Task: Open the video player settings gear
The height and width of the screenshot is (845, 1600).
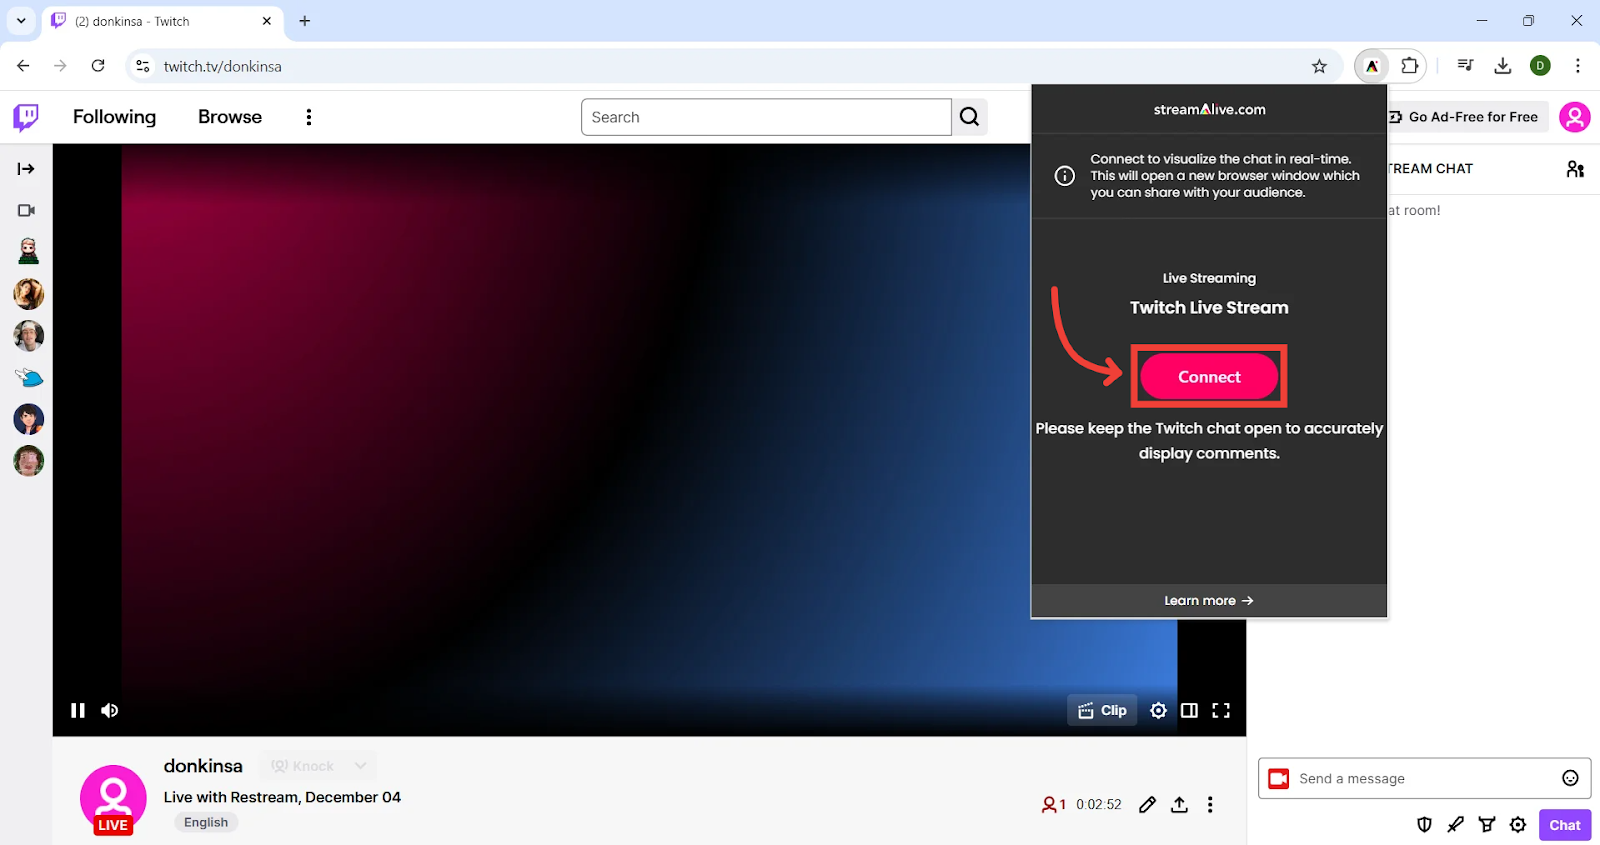Action: [1158, 711]
